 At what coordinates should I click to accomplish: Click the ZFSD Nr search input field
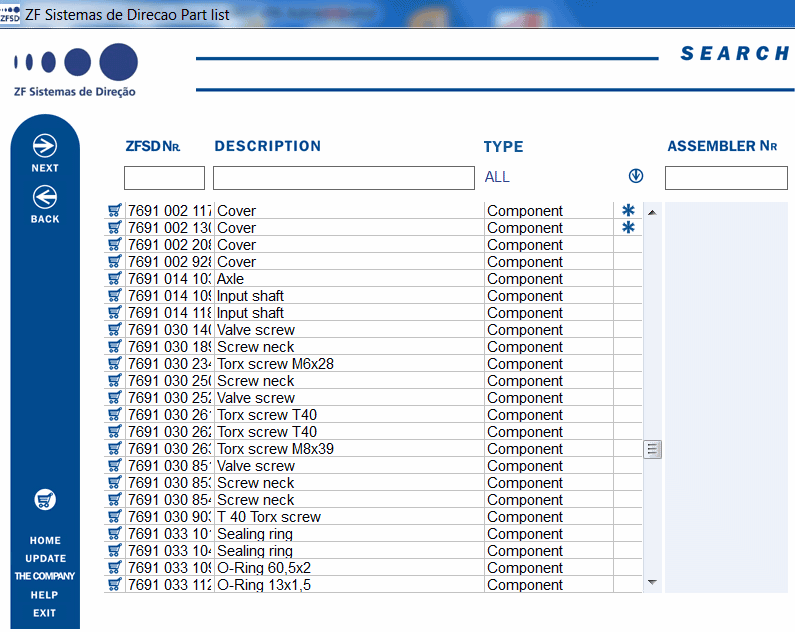164,178
